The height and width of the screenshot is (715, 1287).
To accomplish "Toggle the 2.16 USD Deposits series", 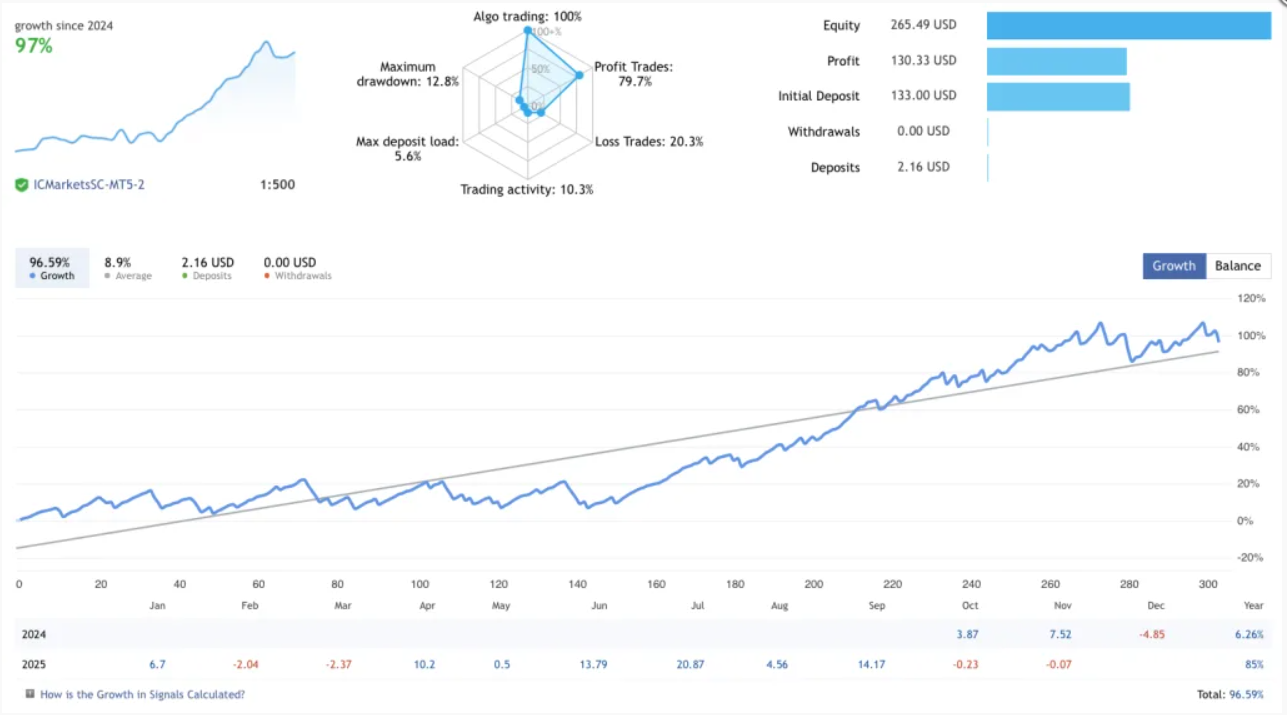I will click(208, 268).
